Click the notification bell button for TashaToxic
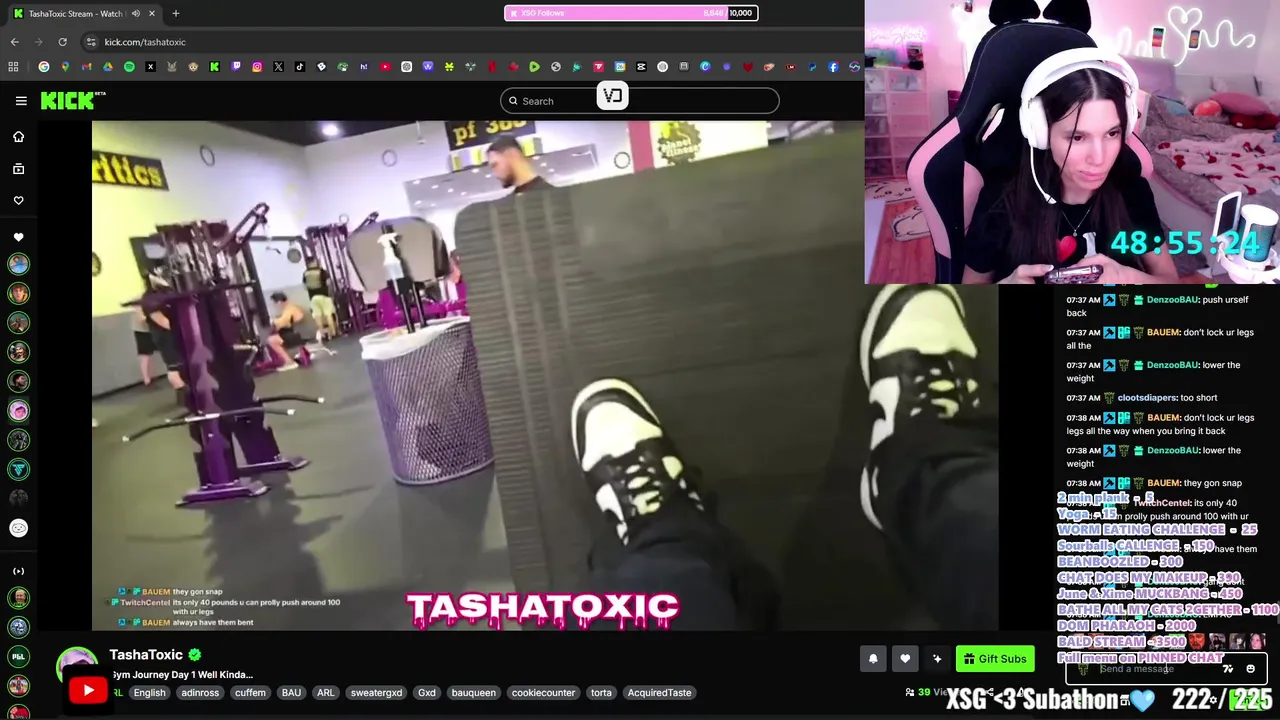 (x=873, y=658)
